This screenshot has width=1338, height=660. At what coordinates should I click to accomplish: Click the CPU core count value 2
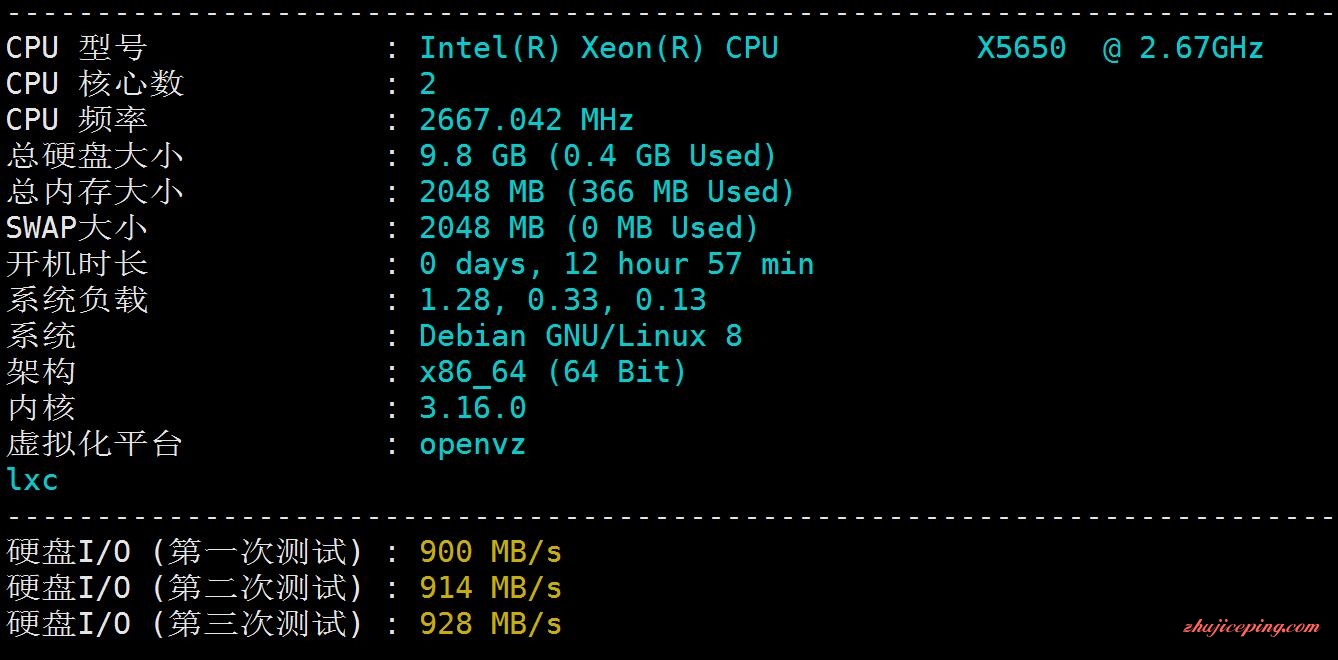click(428, 84)
